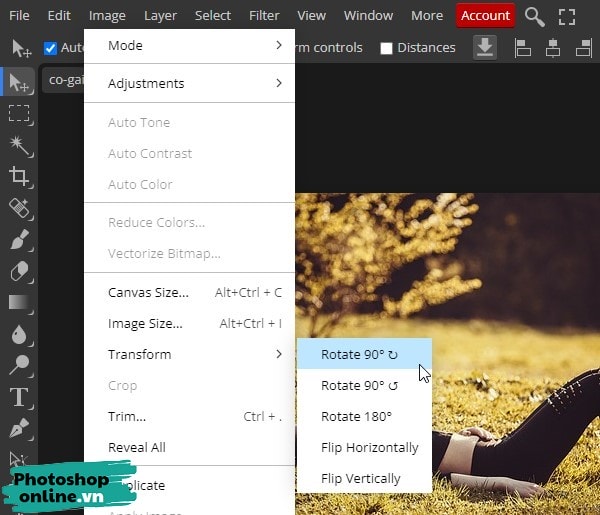
Task: Expand the Mode submenu
Action: tap(195, 45)
